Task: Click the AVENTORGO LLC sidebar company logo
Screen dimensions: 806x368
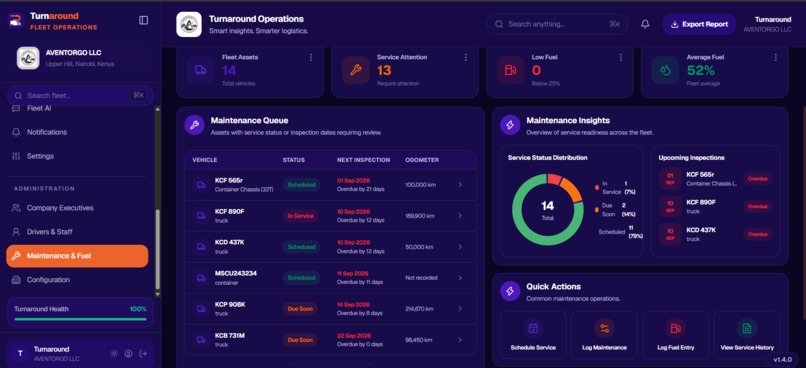Action: (x=28, y=58)
